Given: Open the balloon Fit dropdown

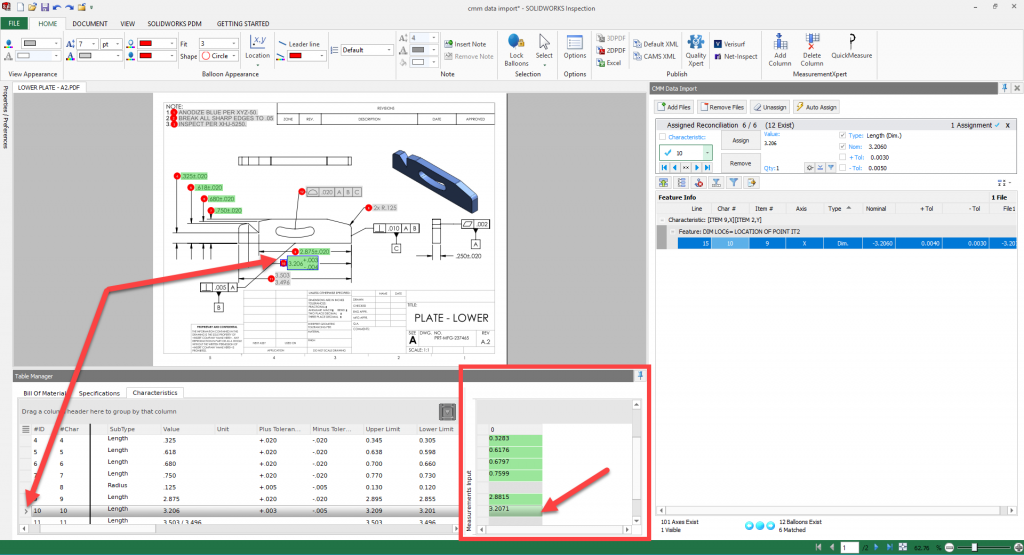Looking at the screenshot, I should pos(233,44).
